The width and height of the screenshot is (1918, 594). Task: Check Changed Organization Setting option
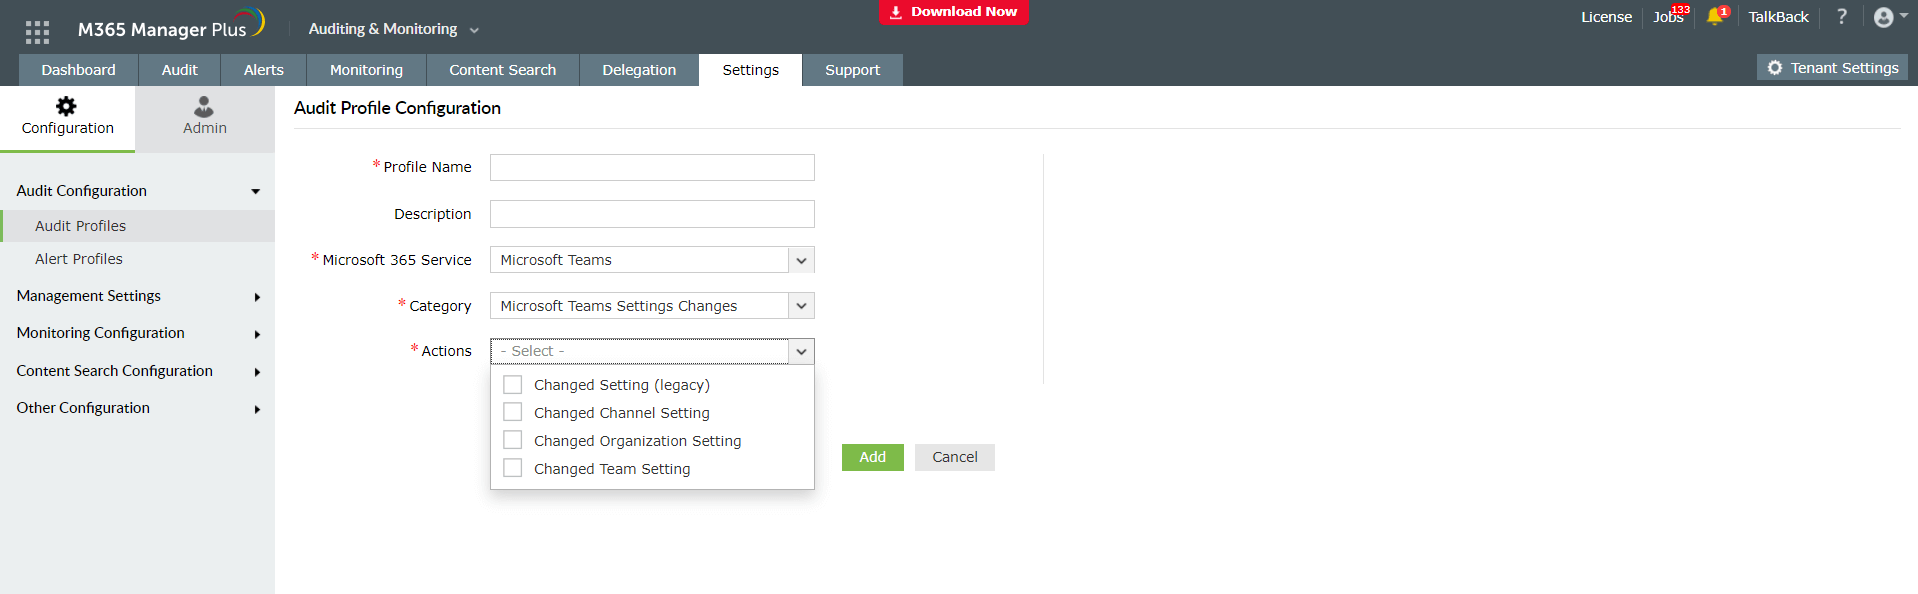pos(512,441)
